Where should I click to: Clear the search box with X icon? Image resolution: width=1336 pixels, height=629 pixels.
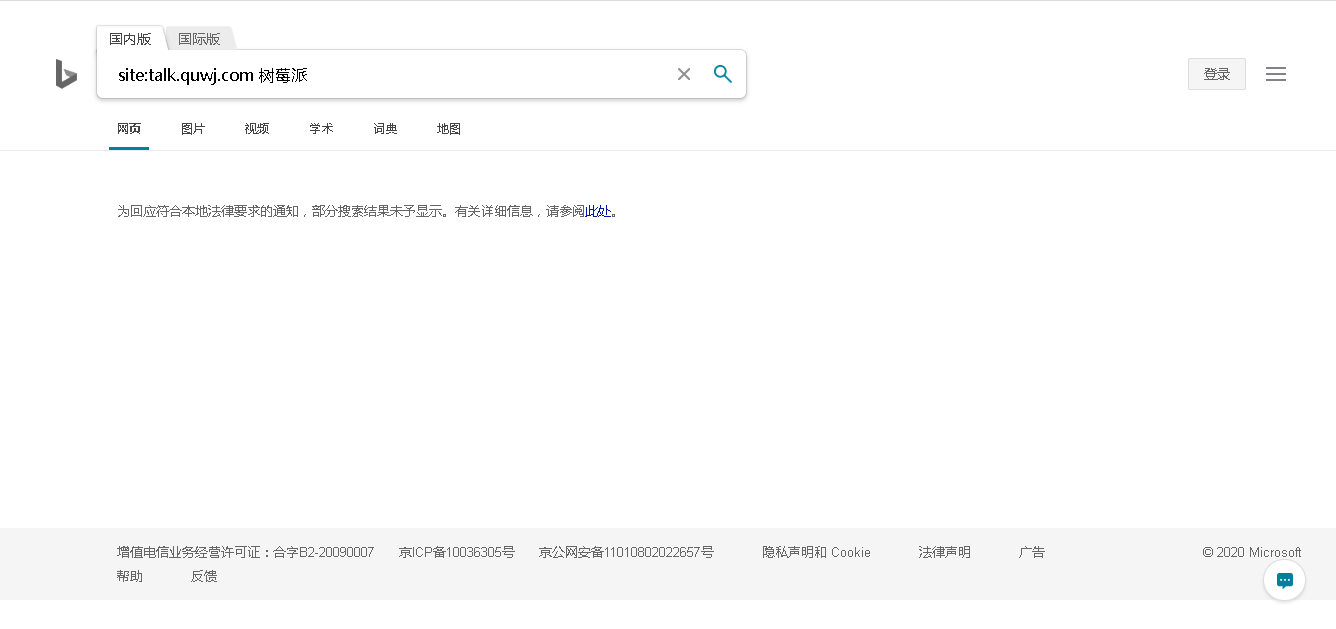coord(684,74)
